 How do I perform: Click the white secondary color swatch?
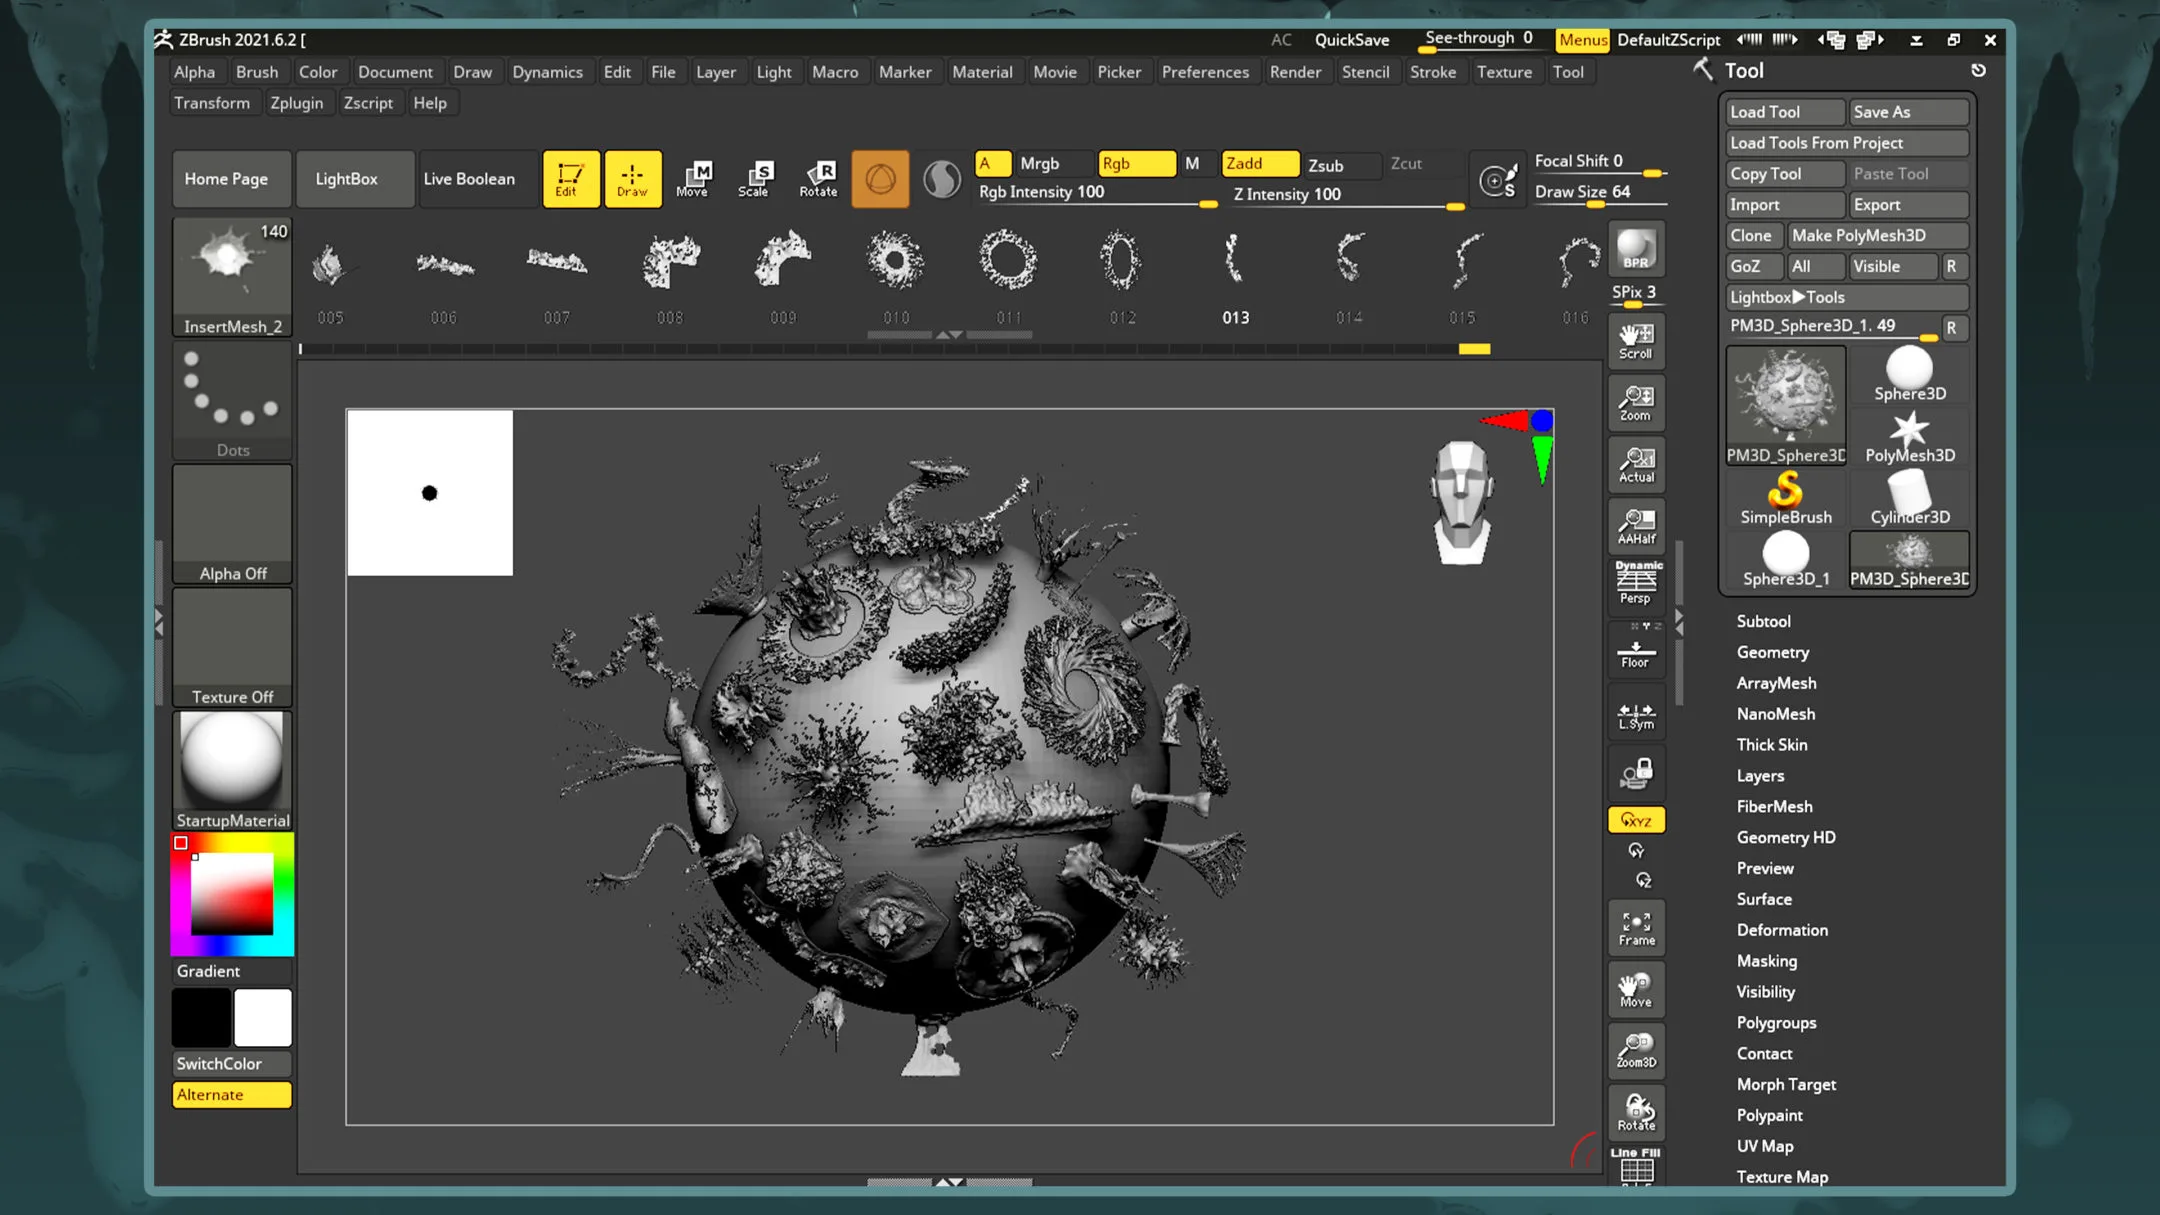[x=263, y=1017]
